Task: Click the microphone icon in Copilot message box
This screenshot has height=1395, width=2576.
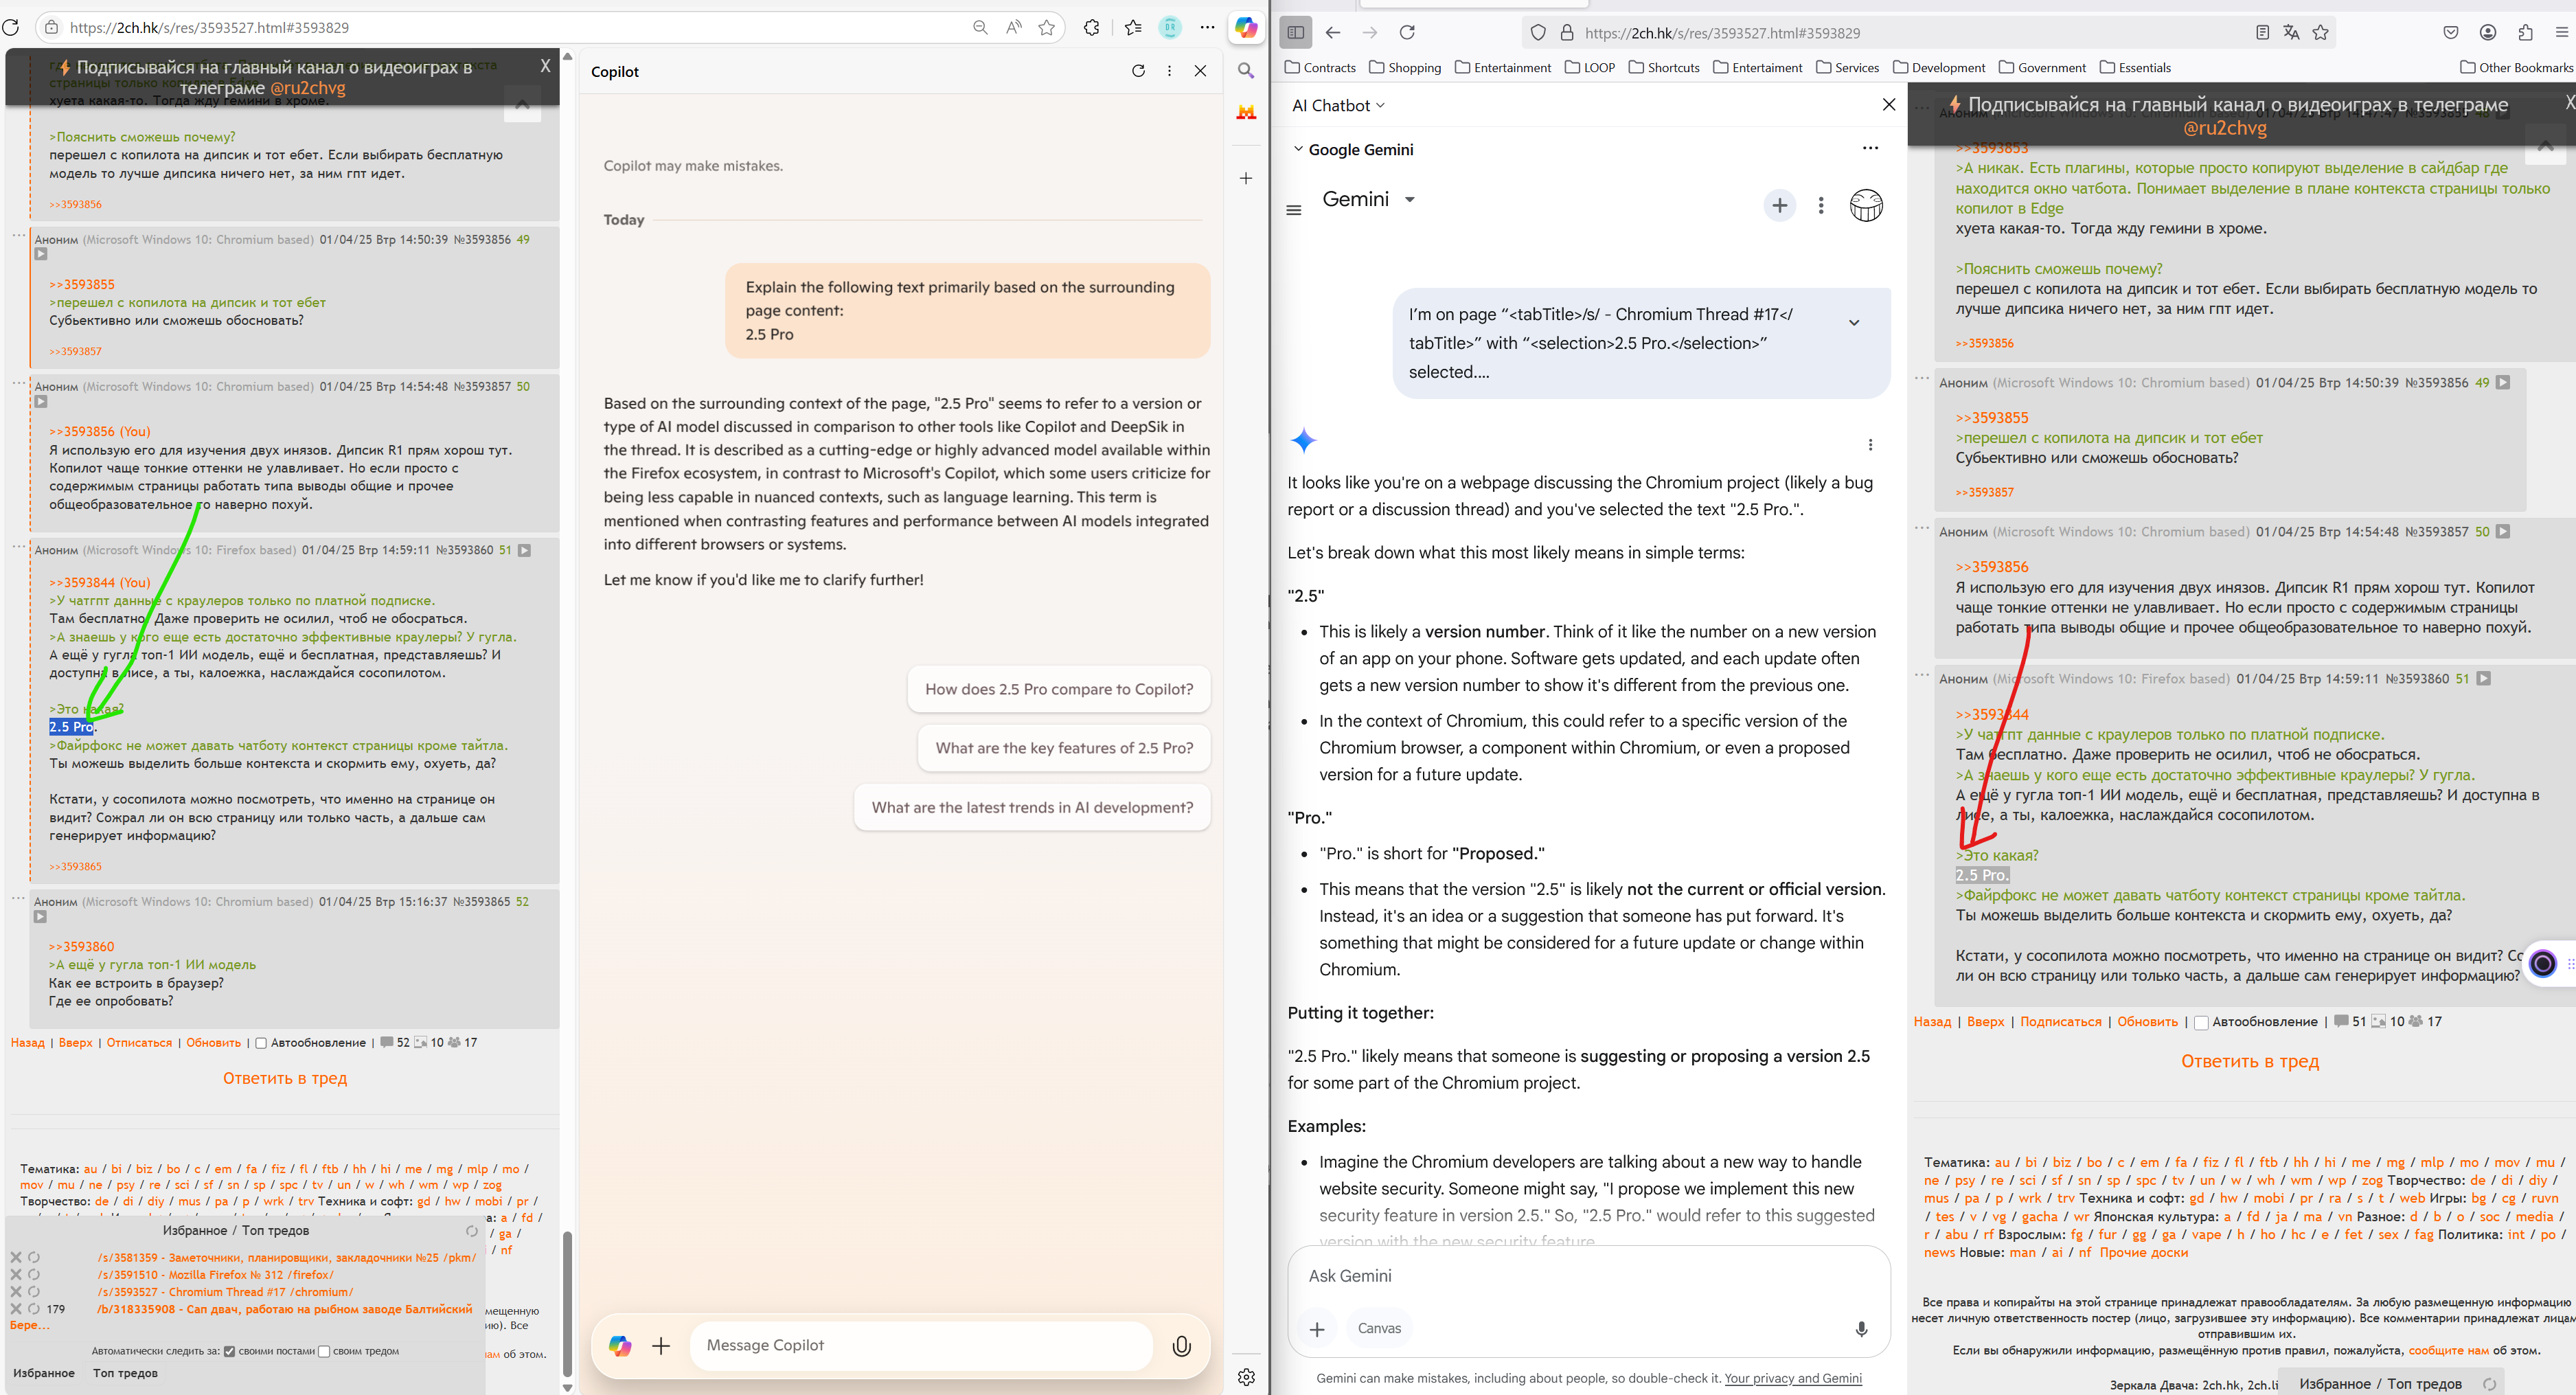Action: (x=1181, y=1346)
